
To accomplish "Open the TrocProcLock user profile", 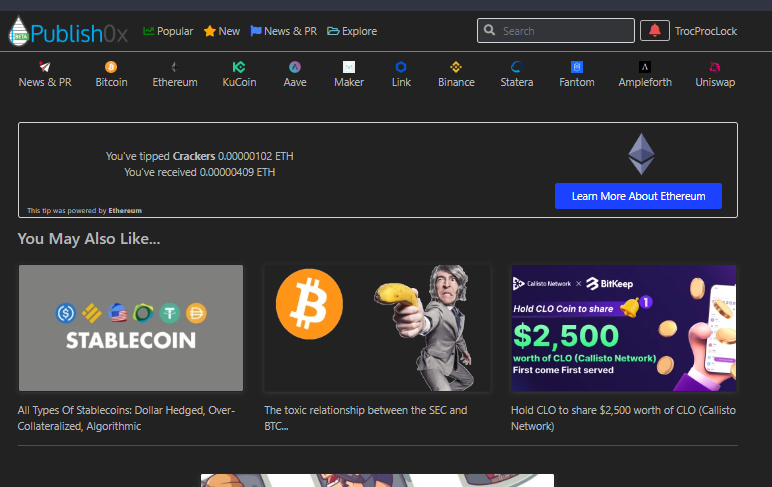I will (x=706, y=31).
